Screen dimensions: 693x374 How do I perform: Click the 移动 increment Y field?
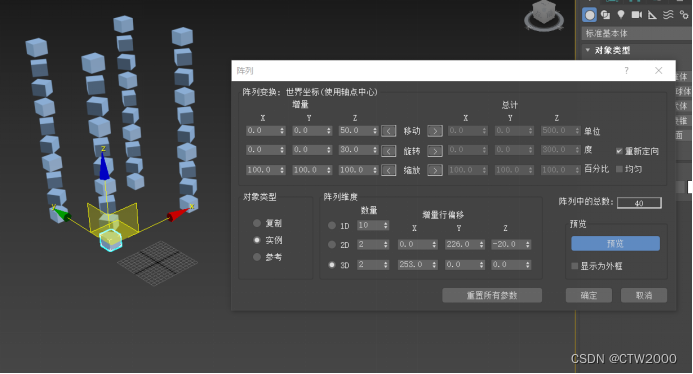308,131
